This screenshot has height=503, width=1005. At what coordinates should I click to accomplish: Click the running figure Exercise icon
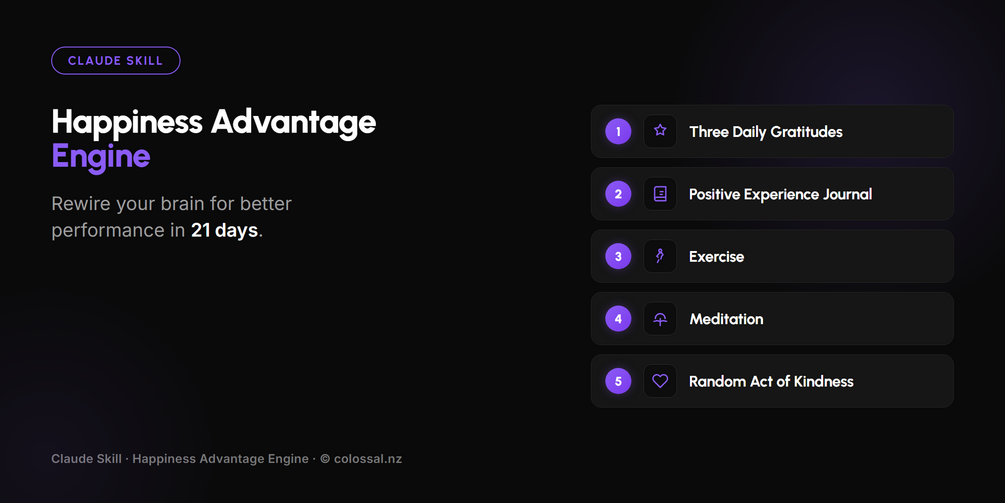pos(660,256)
